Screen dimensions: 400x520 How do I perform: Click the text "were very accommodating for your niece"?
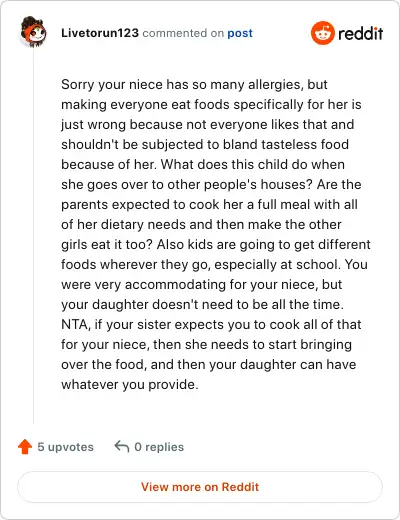(190, 285)
